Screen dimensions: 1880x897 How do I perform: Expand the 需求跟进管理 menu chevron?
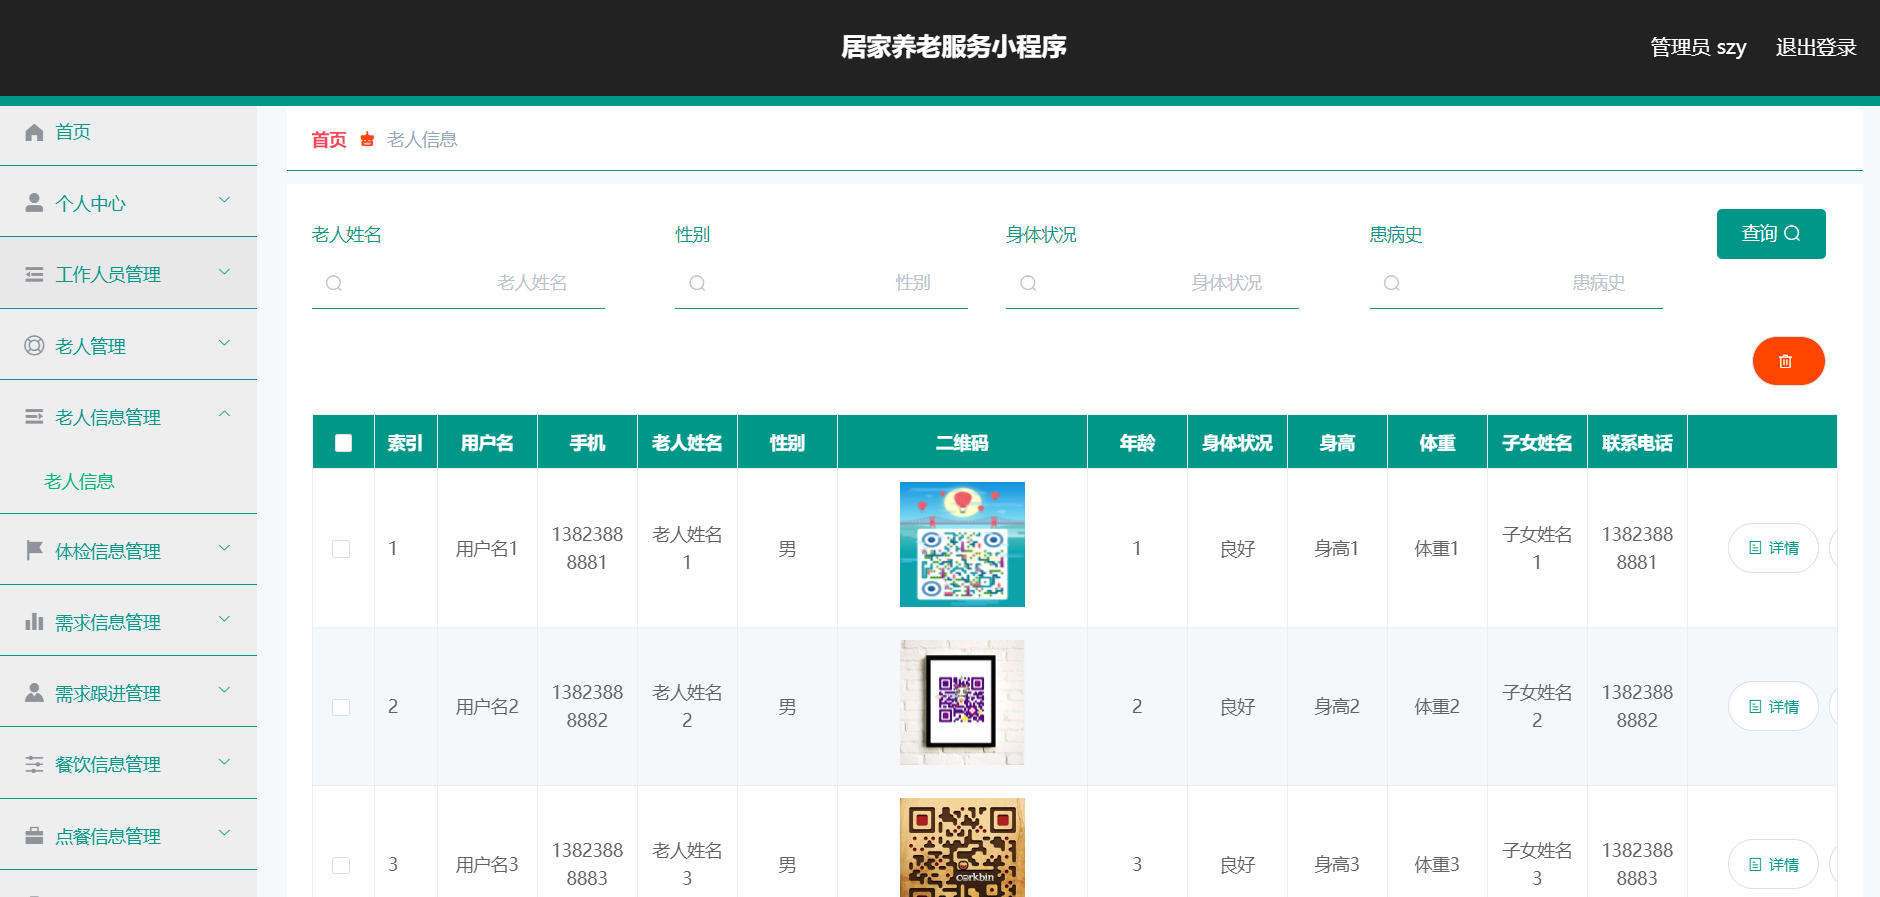click(x=224, y=690)
